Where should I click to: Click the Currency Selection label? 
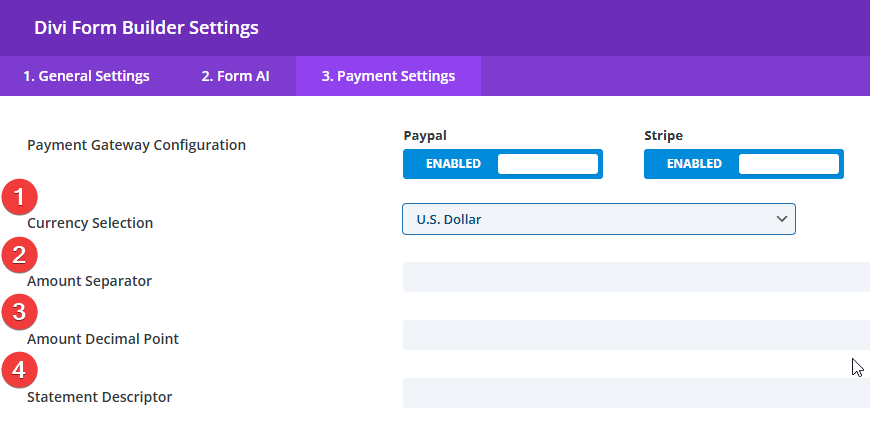click(90, 223)
